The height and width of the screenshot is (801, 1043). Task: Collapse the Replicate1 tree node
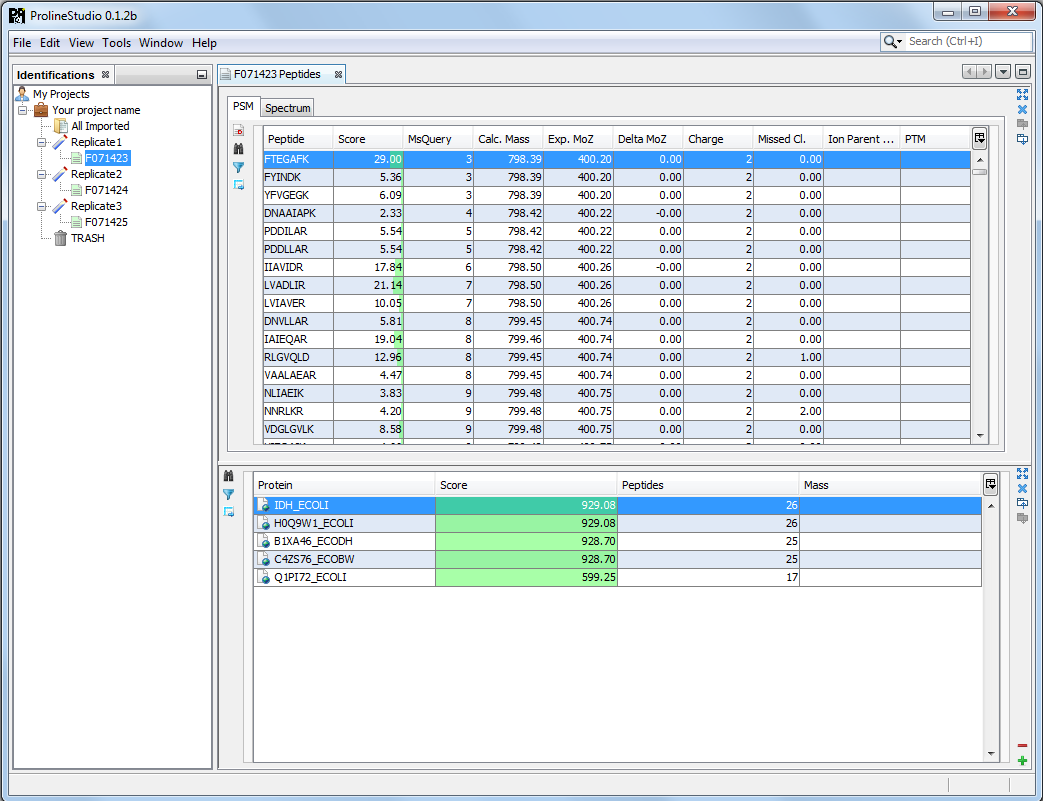[x=42, y=142]
